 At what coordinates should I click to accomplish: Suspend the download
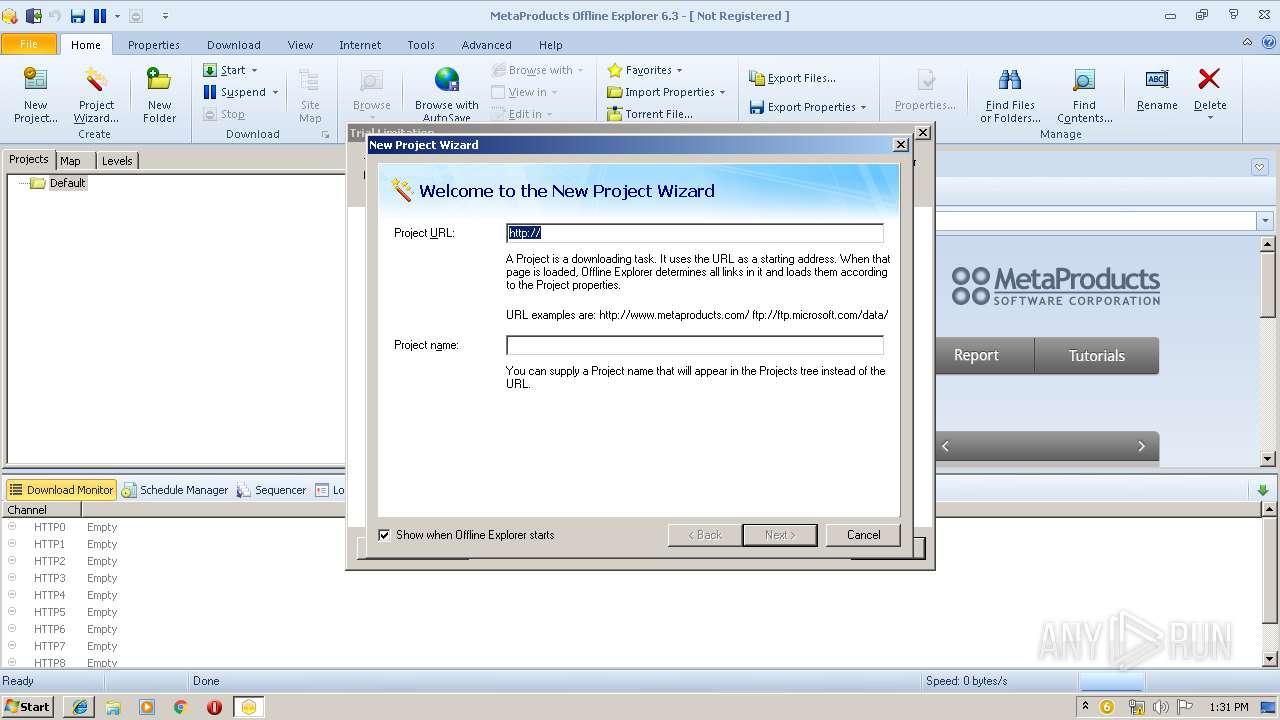[x=235, y=92]
